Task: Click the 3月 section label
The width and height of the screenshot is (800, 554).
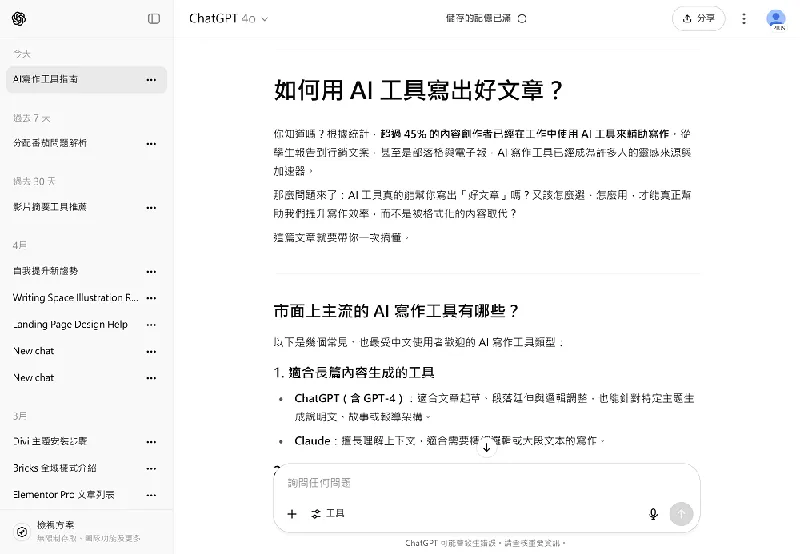Action: (x=20, y=416)
